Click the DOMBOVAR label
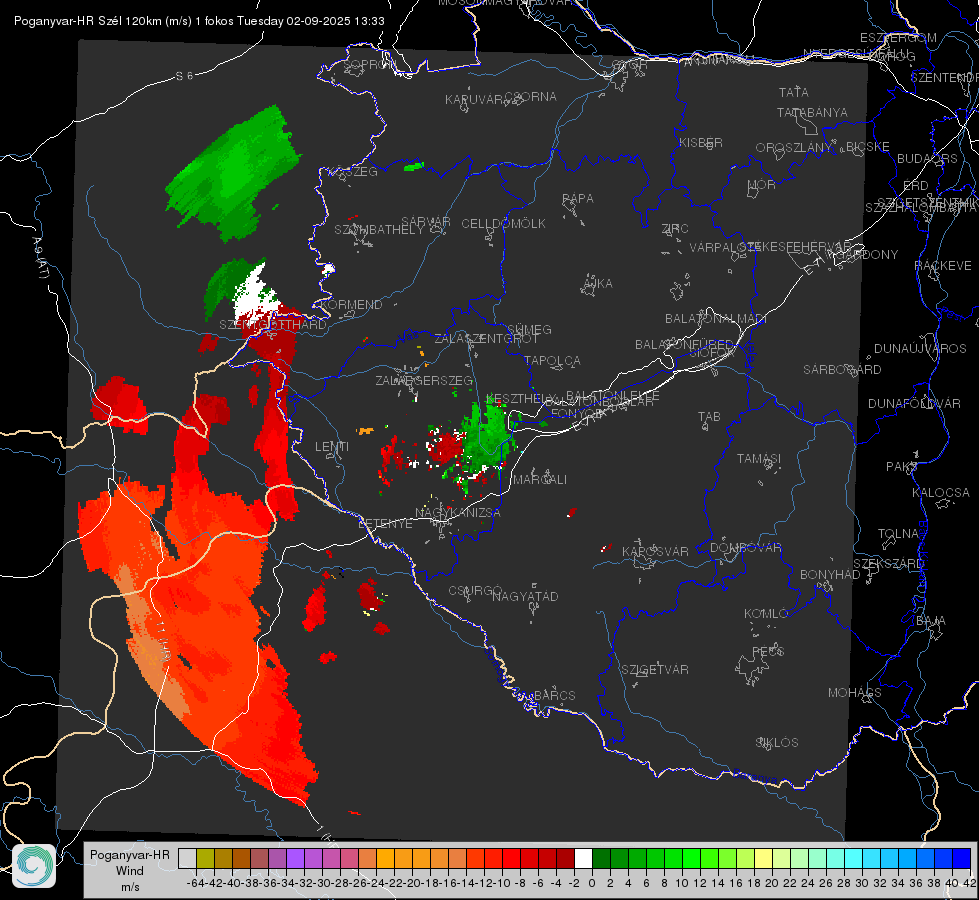Screen dimensions: 979x900 click(745, 547)
